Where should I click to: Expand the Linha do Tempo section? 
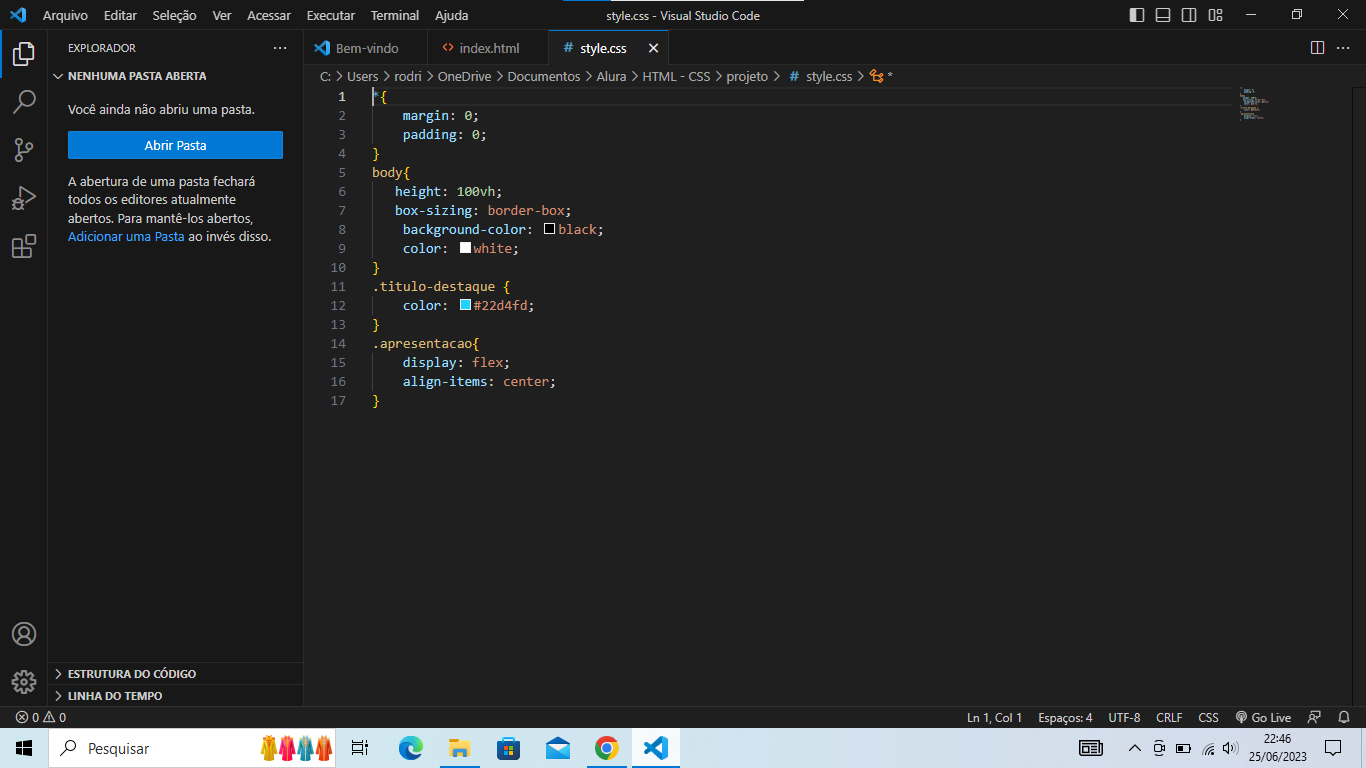coord(175,696)
